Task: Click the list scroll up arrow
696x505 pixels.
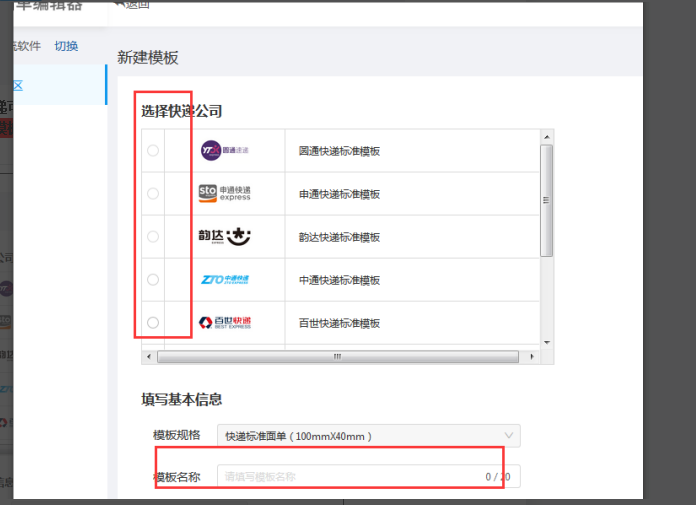Action: pos(547,137)
